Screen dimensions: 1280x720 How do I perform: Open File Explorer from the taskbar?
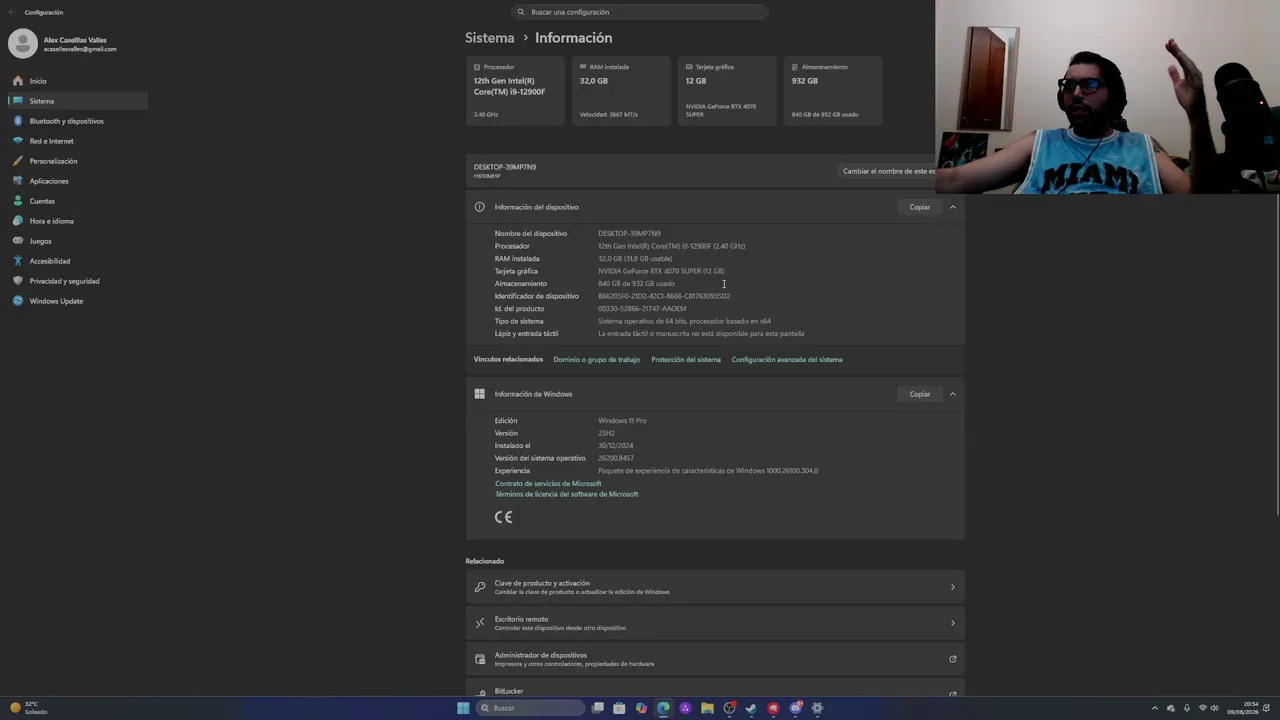click(x=707, y=708)
